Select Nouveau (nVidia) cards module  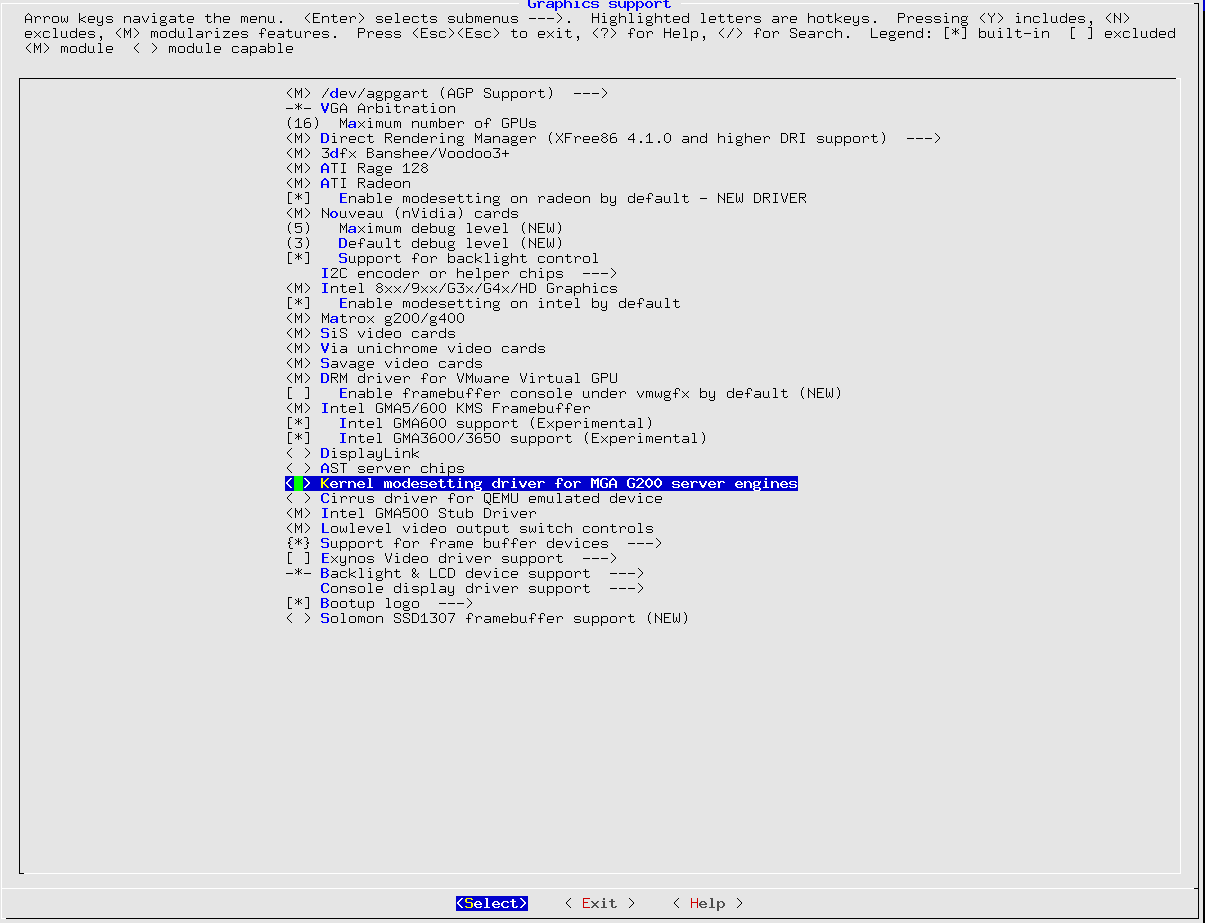point(402,213)
